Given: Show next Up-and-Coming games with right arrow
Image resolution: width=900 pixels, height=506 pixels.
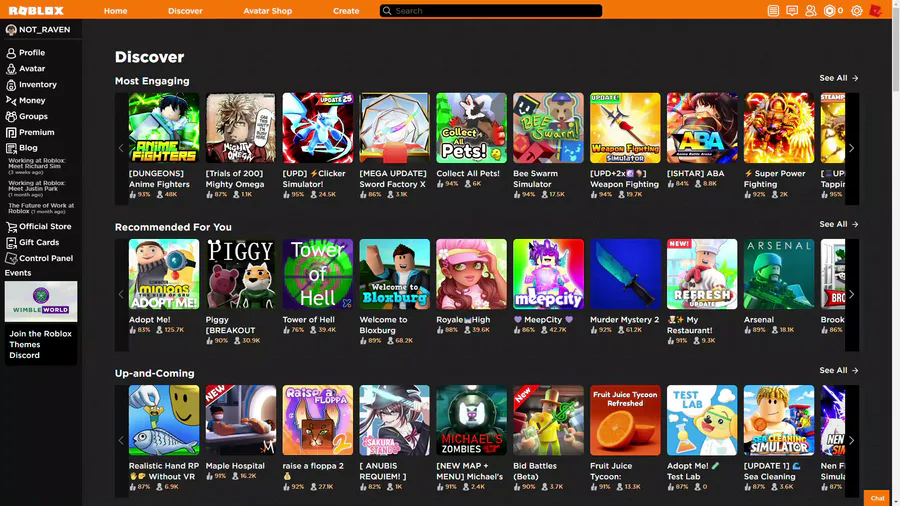Looking at the screenshot, I should [852, 441].
